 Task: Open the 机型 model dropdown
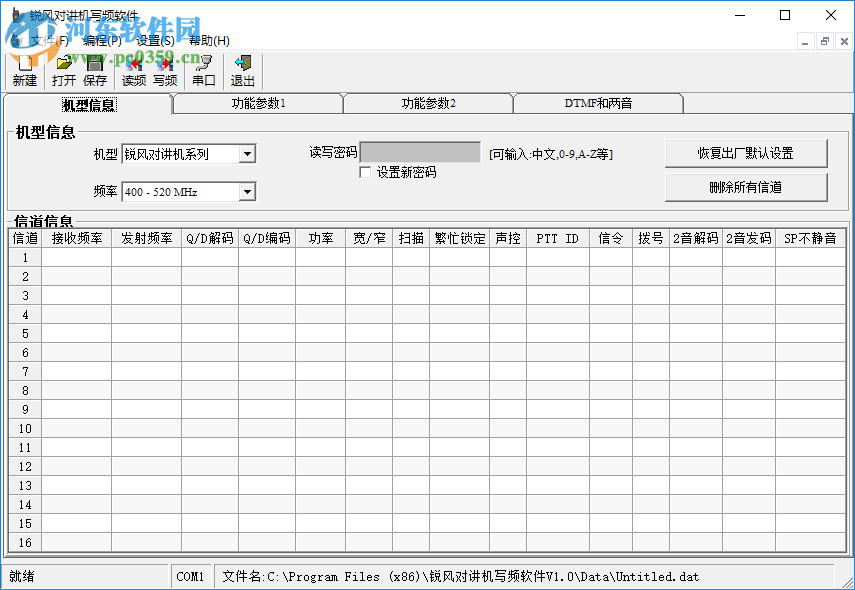[248, 153]
